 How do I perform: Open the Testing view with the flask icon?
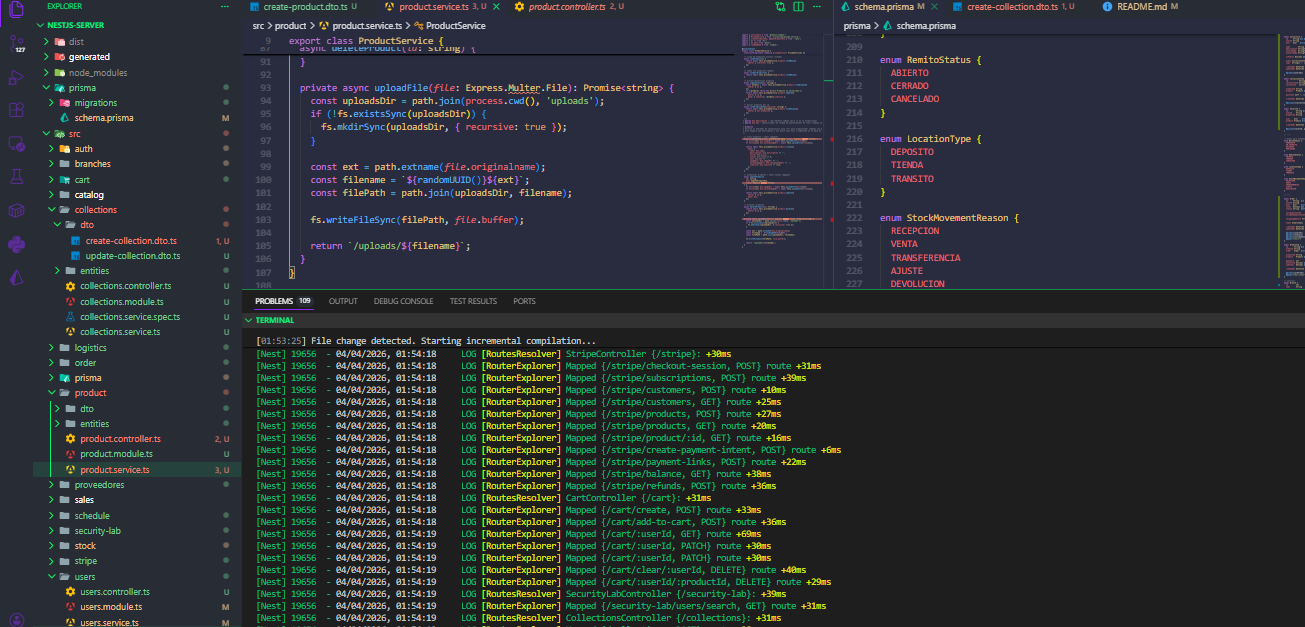tap(14, 178)
